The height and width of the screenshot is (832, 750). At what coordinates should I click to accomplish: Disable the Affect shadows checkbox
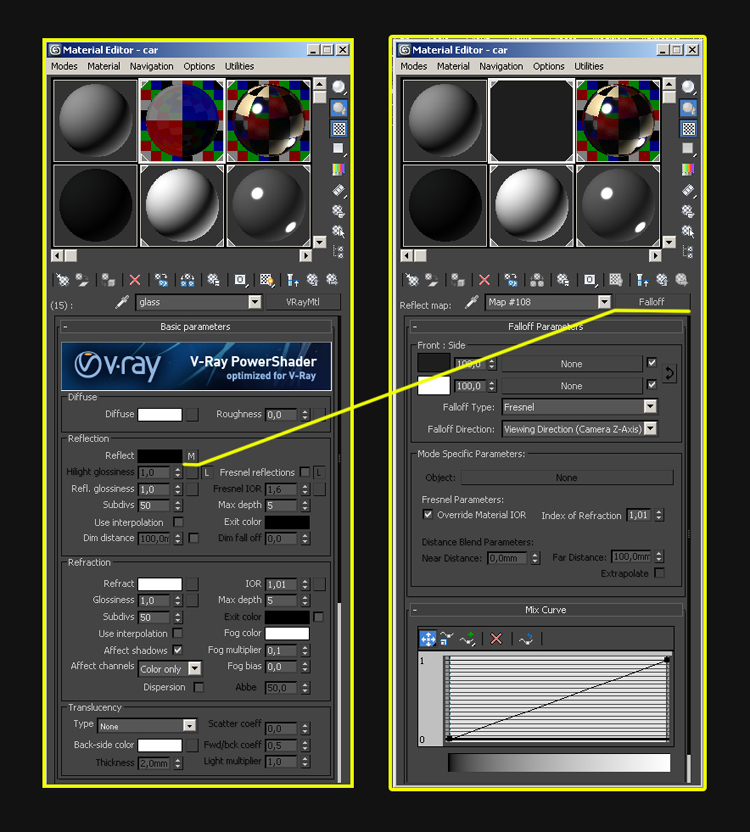coord(178,650)
